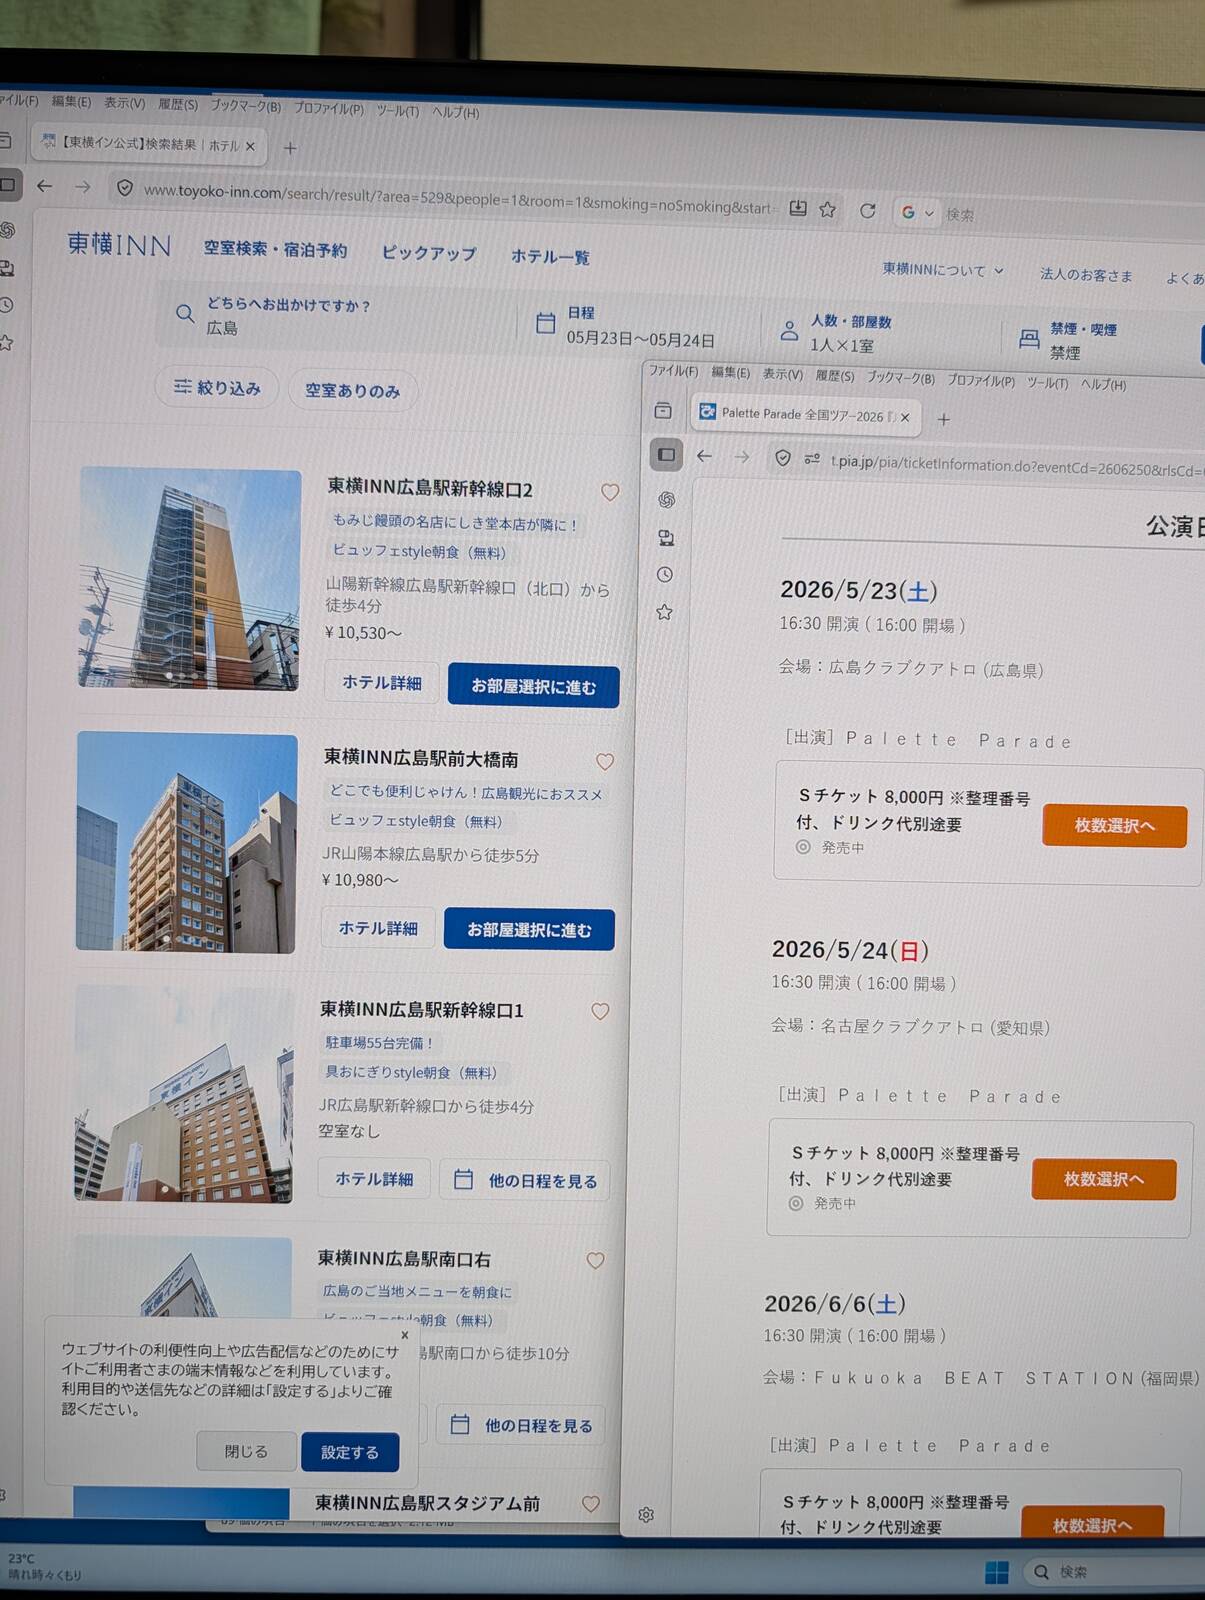This screenshot has width=1205, height=1600.
Task: Open 履歴(S) menu in Toyoko browser window
Action: point(178,104)
